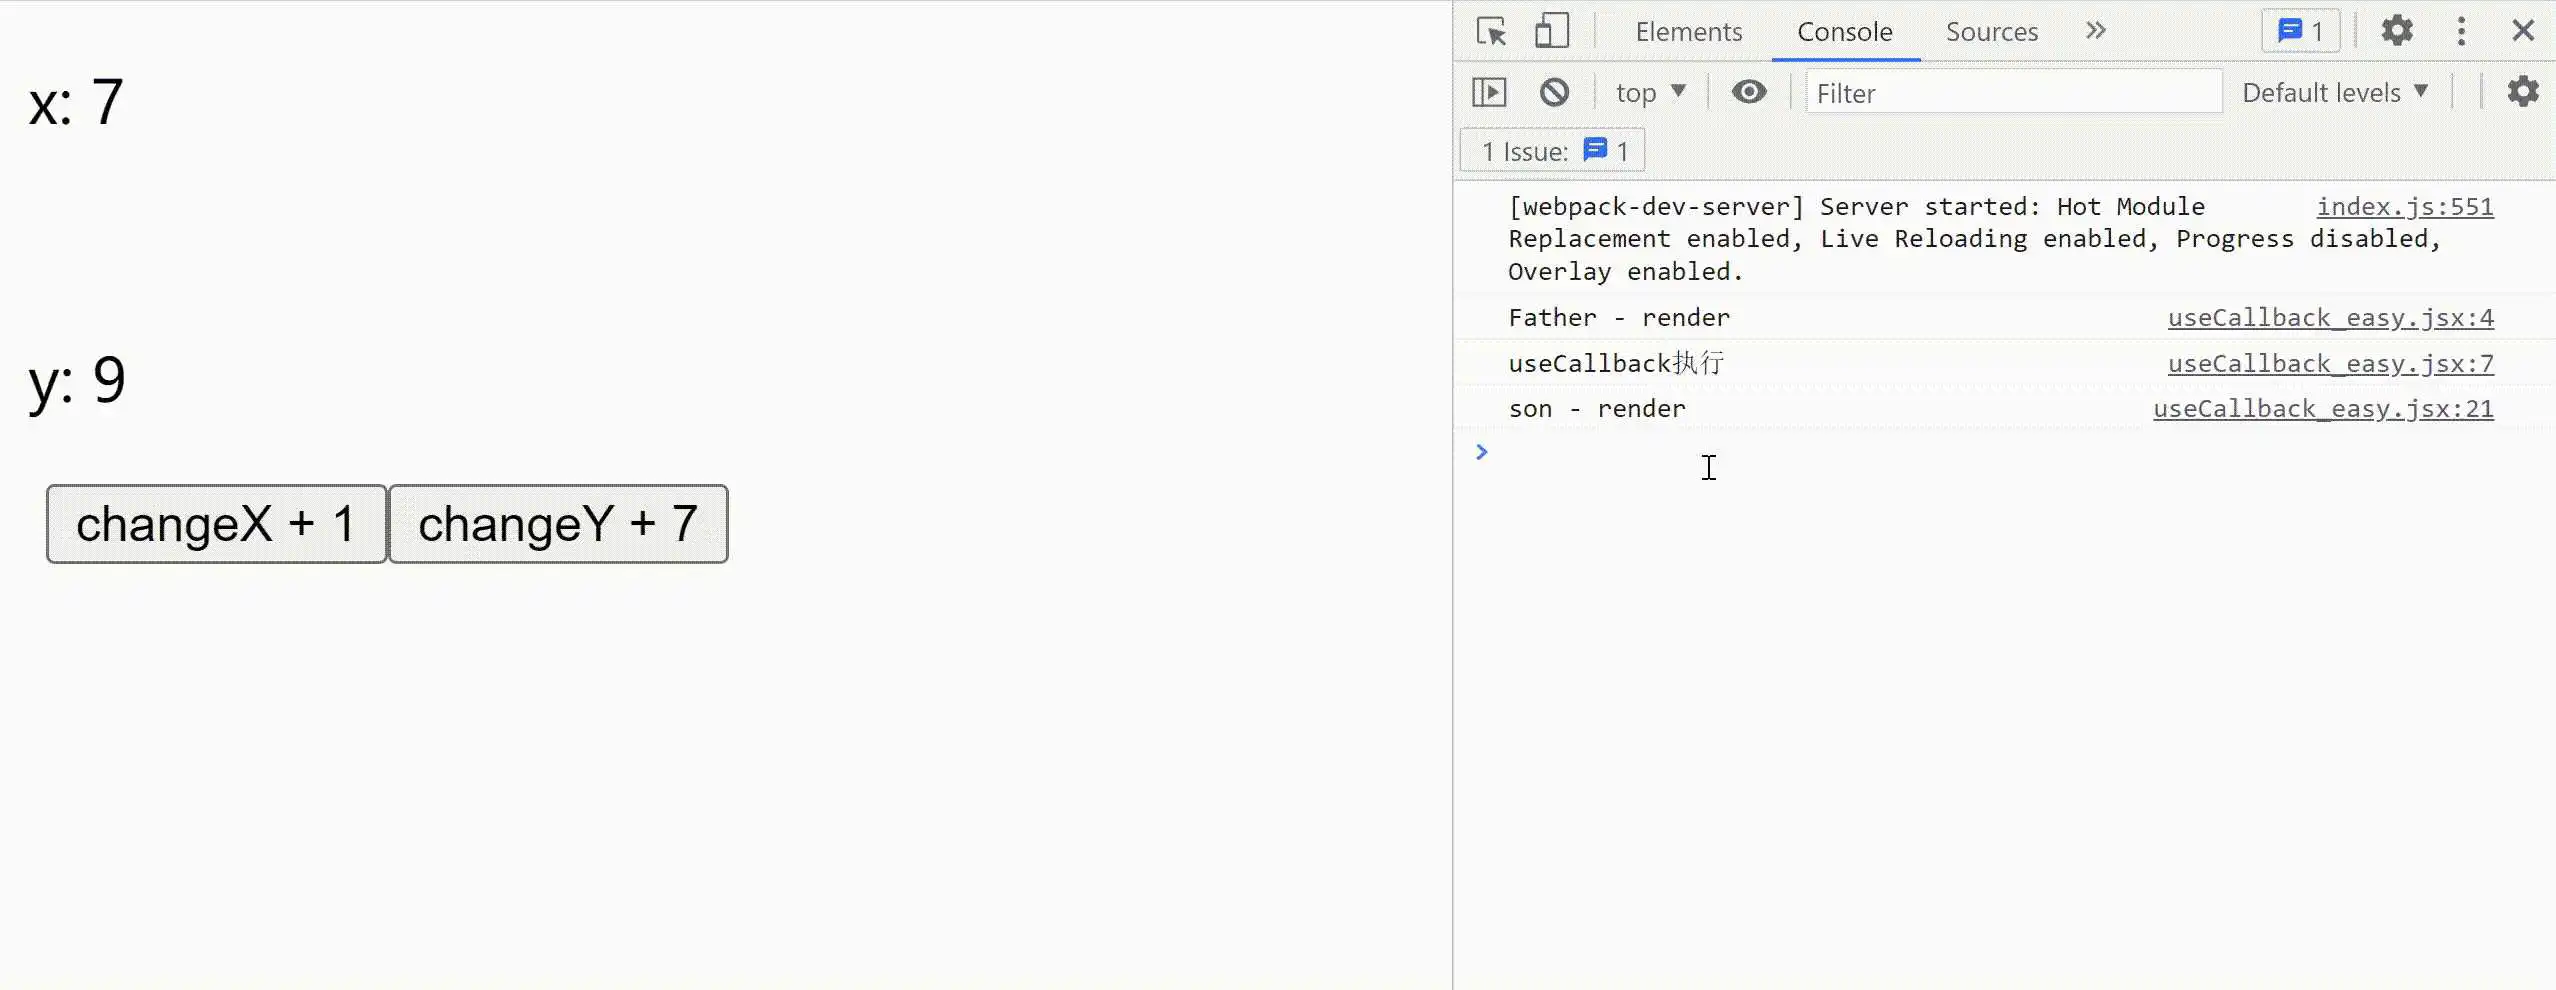Image resolution: width=2556 pixels, height=990 pixels.
Task: Open the DevTools three-dot menu
Action: point(2461,31)
